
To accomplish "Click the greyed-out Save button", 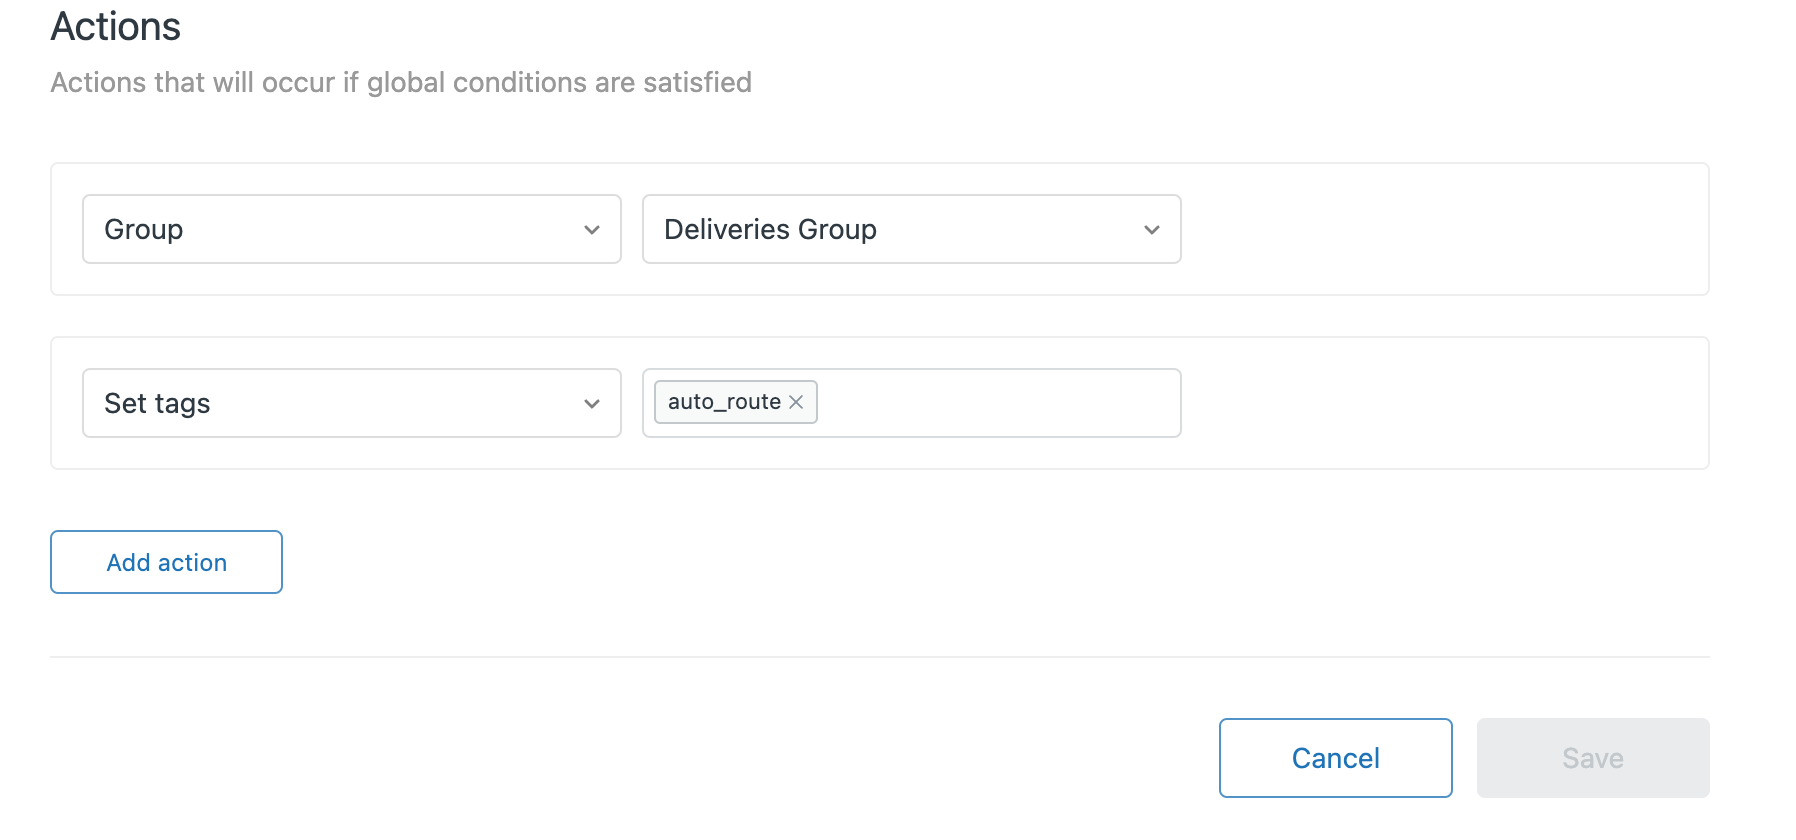I will pyautogui.click(x=1592, y=758).
